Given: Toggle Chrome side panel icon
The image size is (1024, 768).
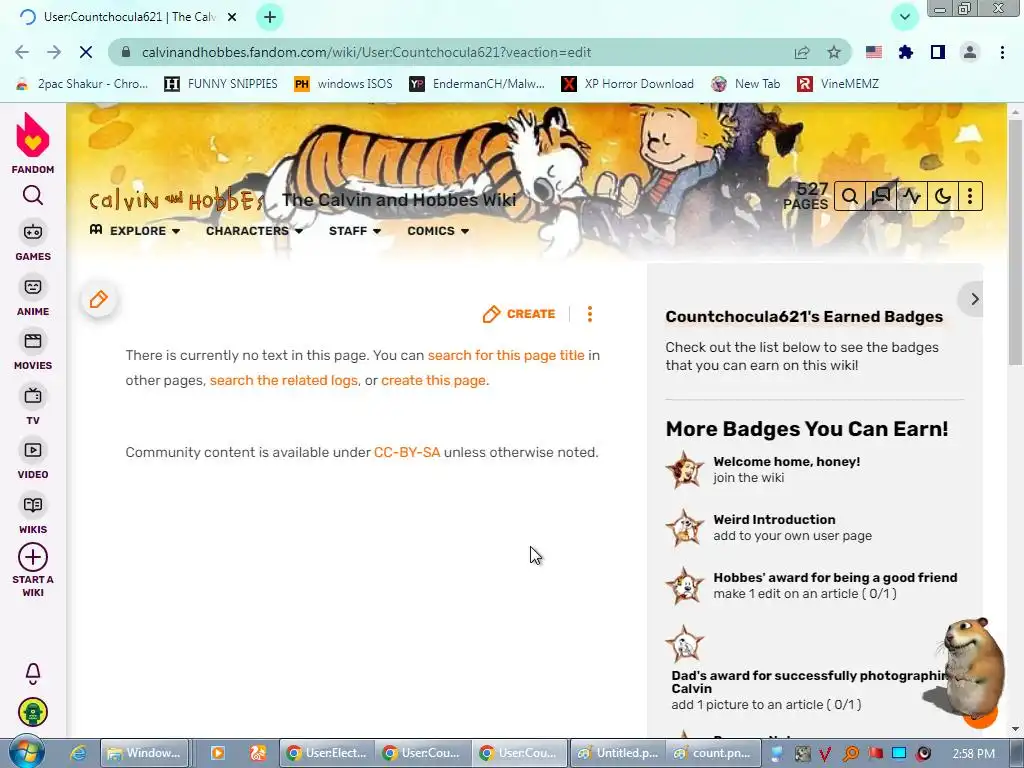Looking at the screenshot, I should pos(938,52).
